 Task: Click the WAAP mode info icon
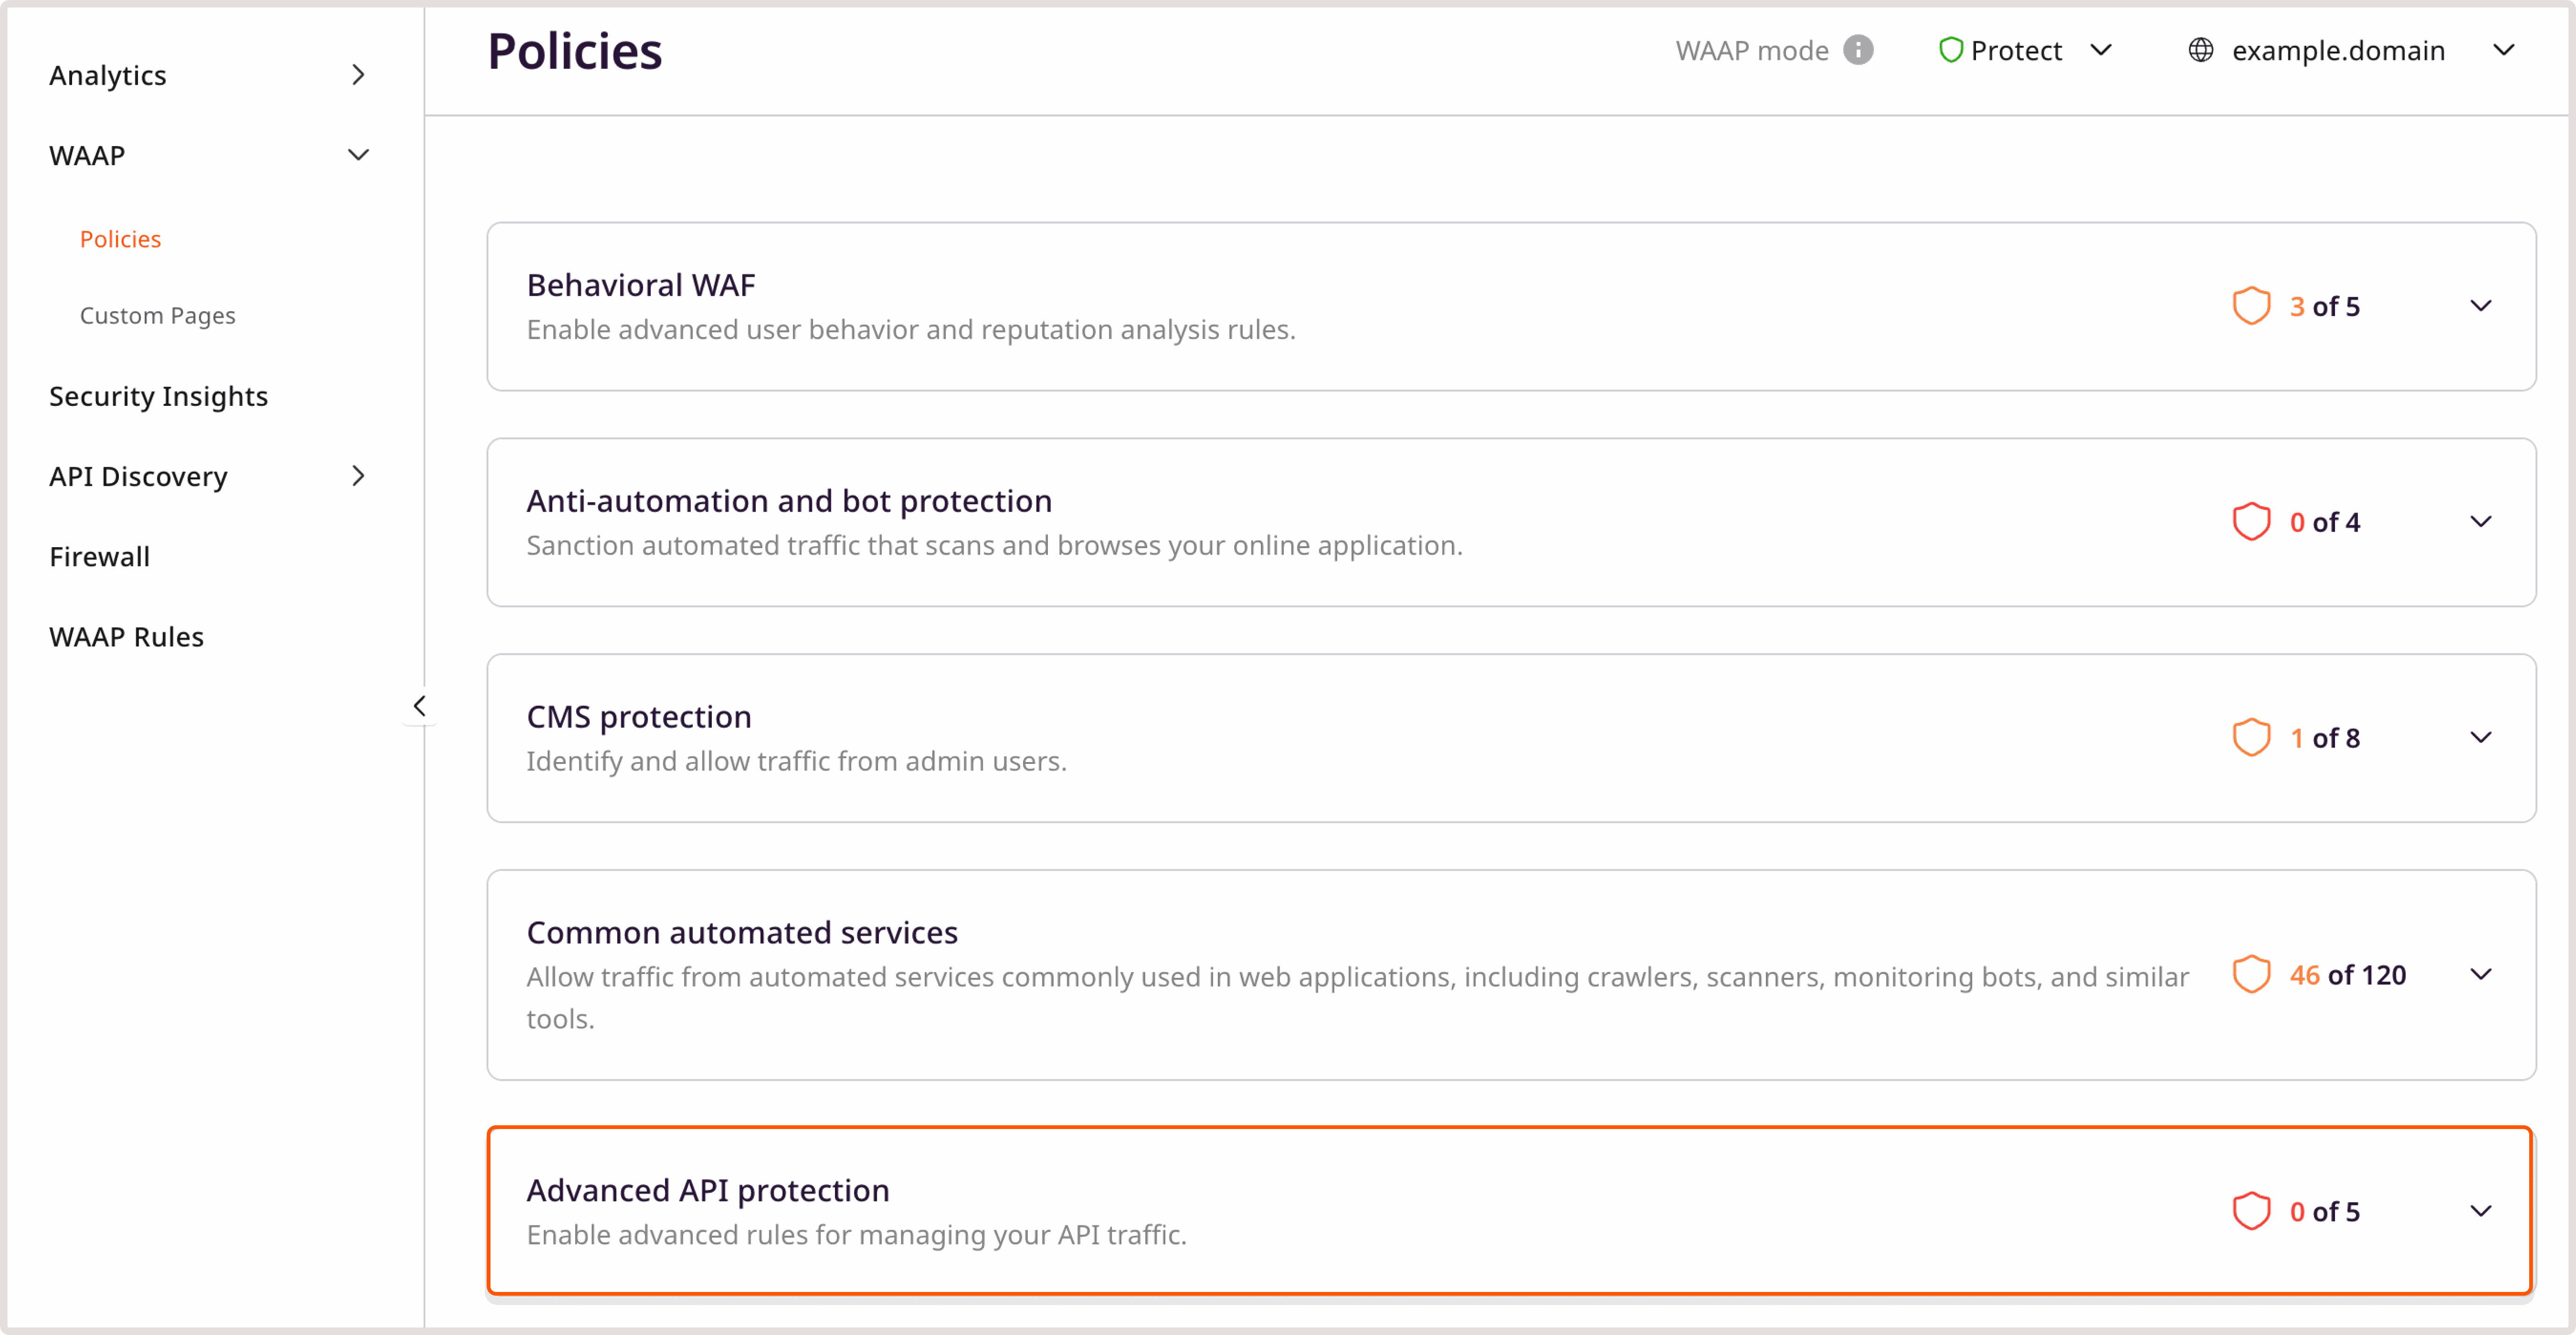1858,50
